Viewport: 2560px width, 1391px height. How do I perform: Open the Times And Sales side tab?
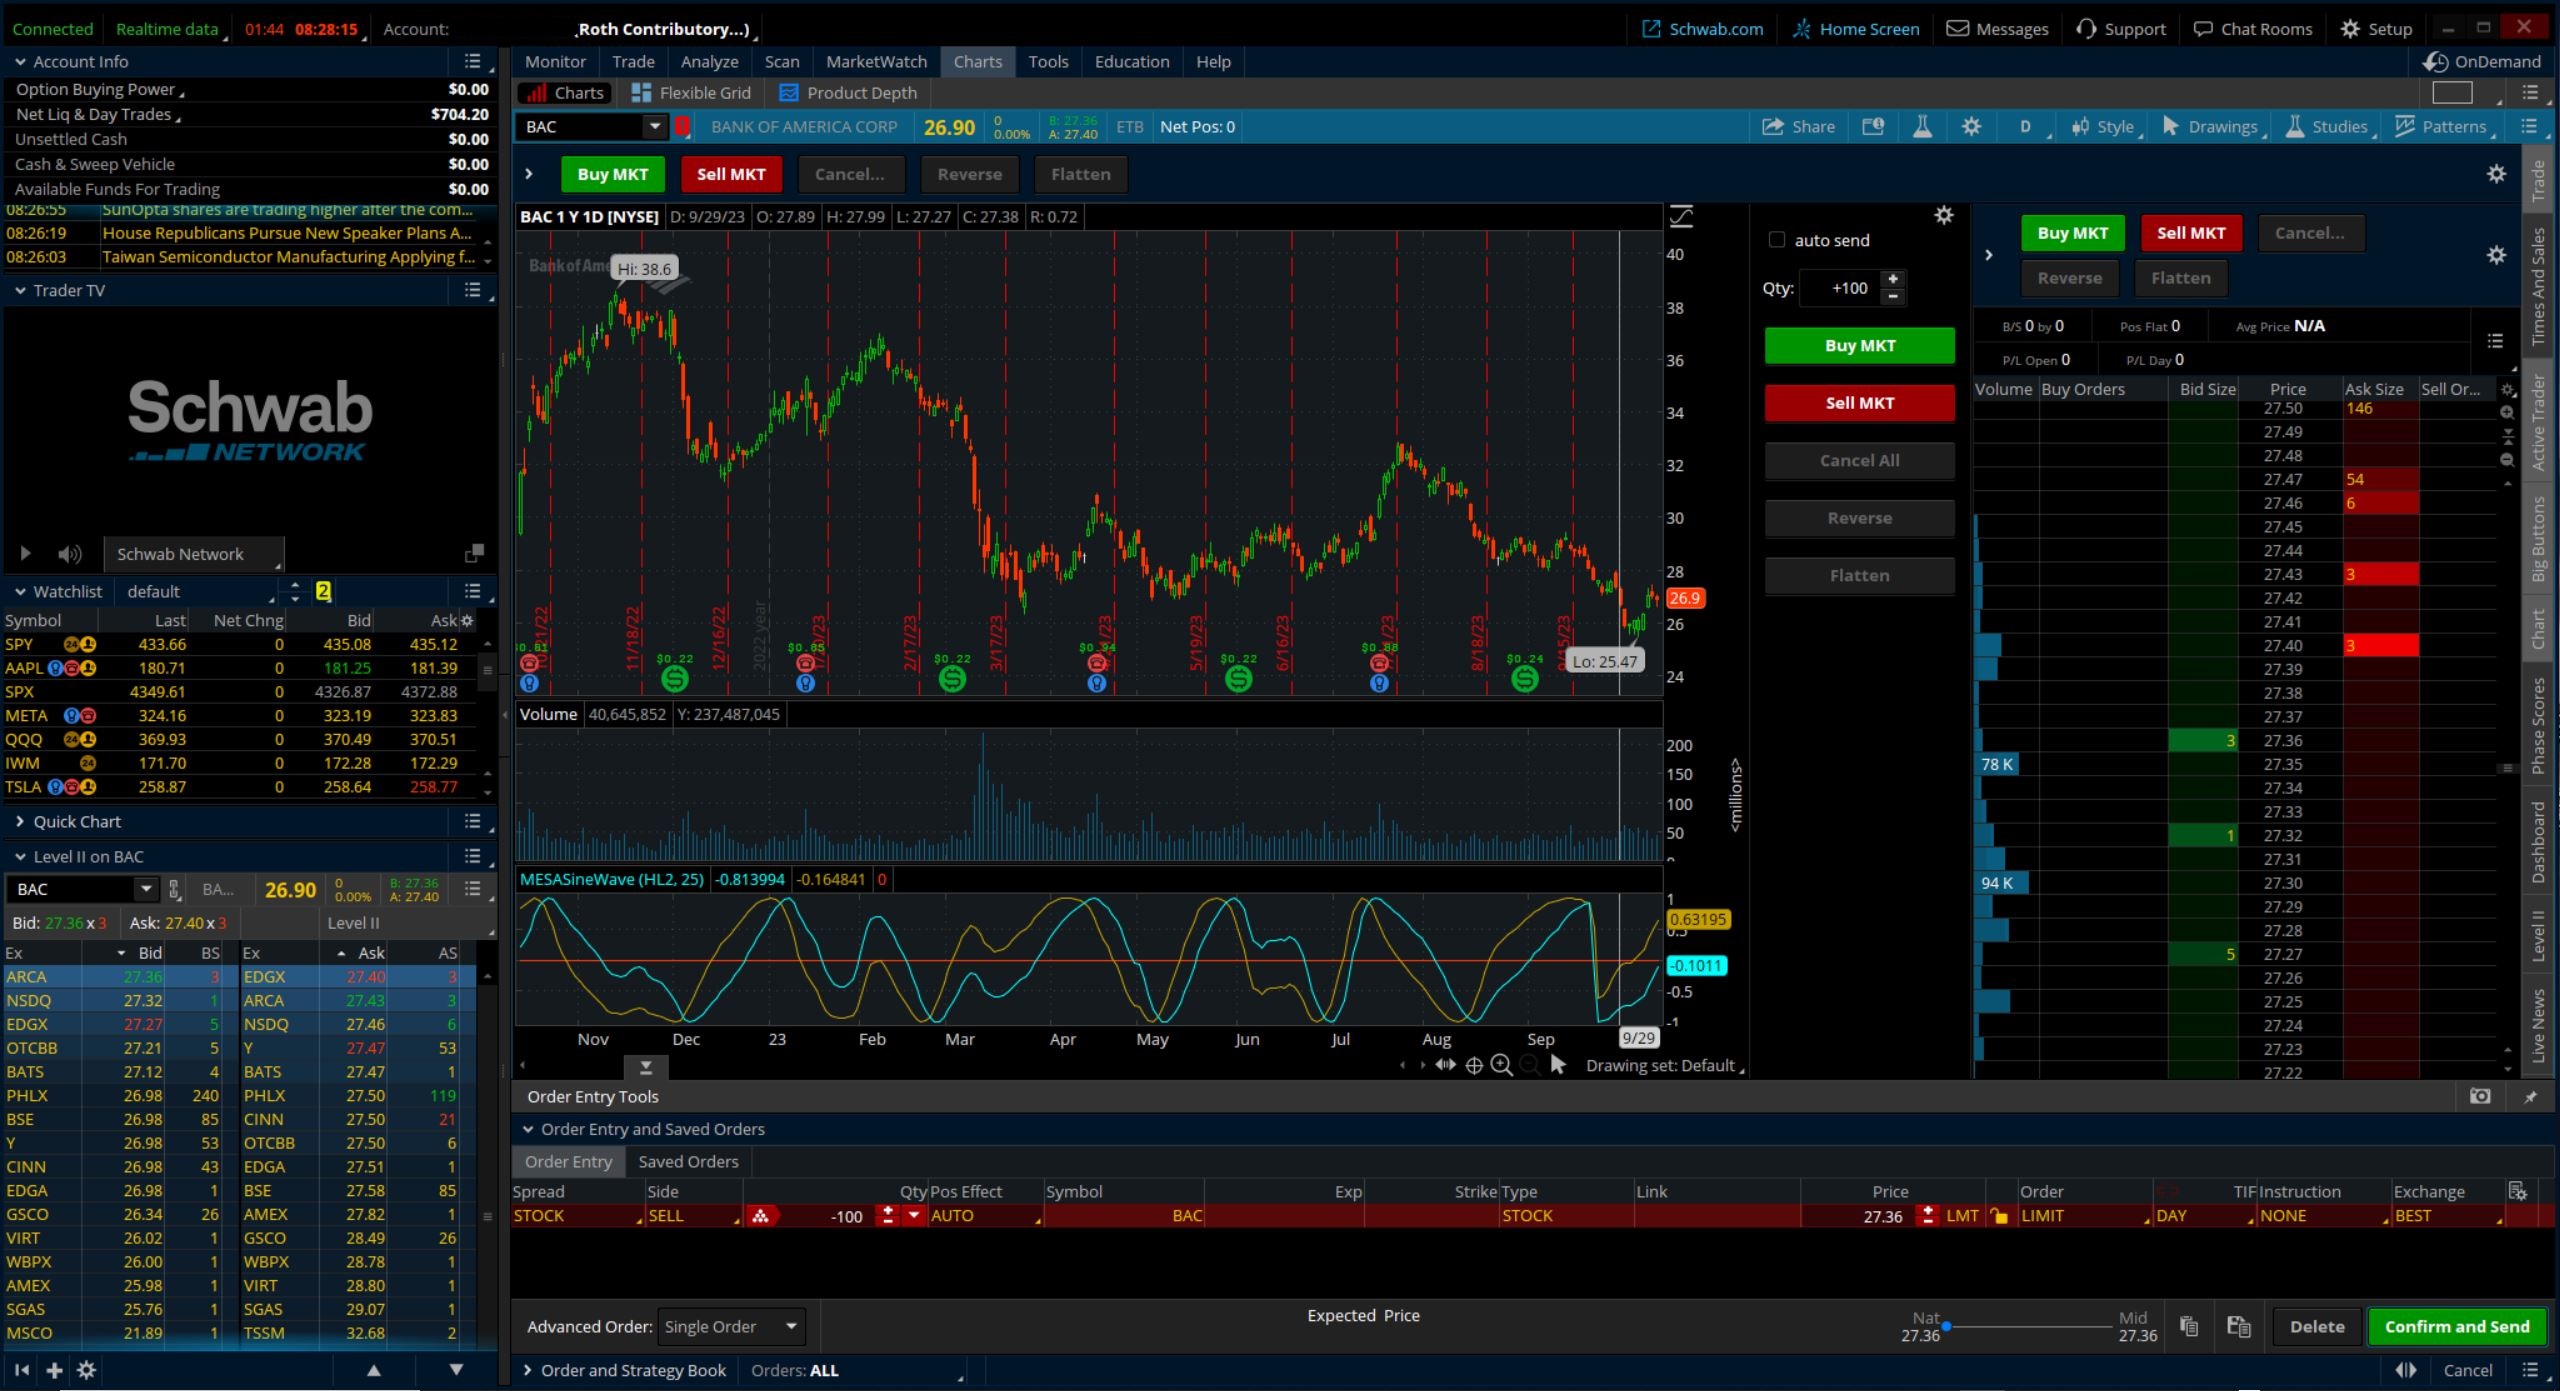pyautogui.click(x=2538, y=287)
